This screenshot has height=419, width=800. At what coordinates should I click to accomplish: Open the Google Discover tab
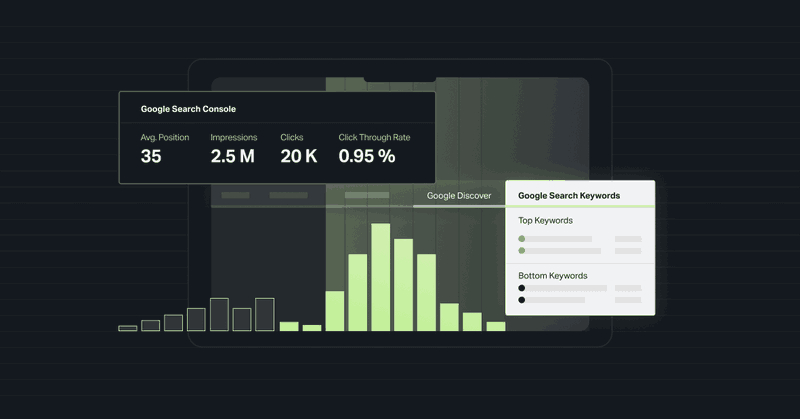[x=459, y=196]
